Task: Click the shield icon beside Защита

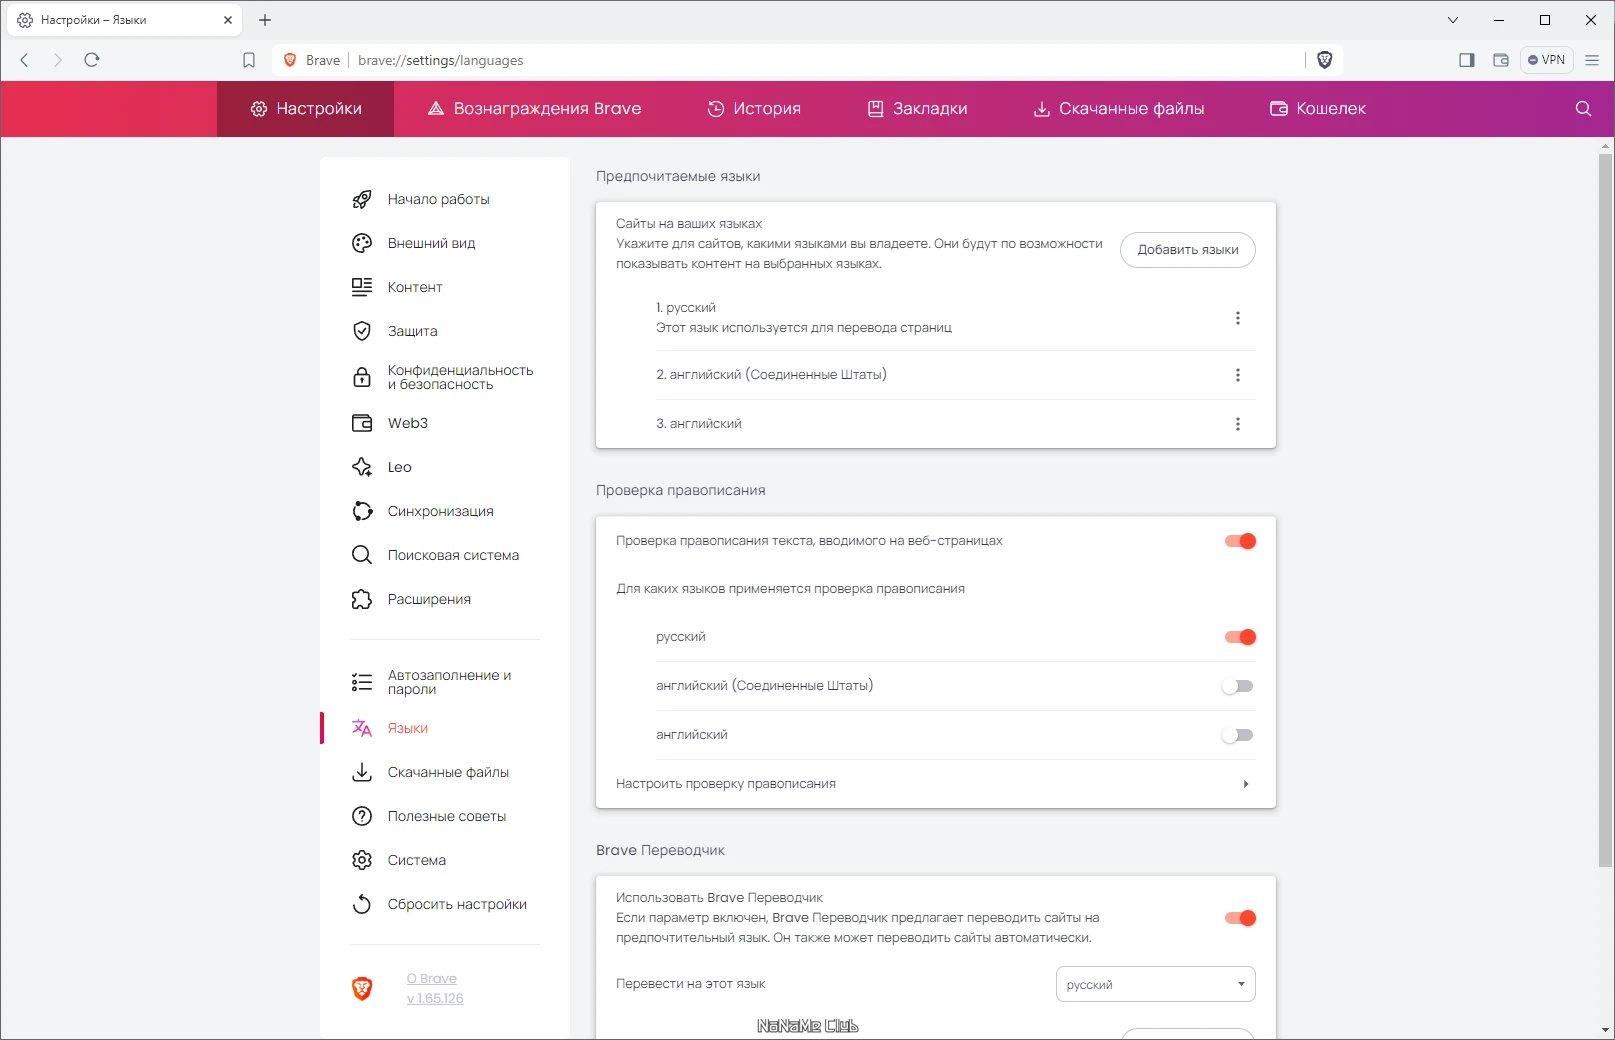Action: (362, 331)
